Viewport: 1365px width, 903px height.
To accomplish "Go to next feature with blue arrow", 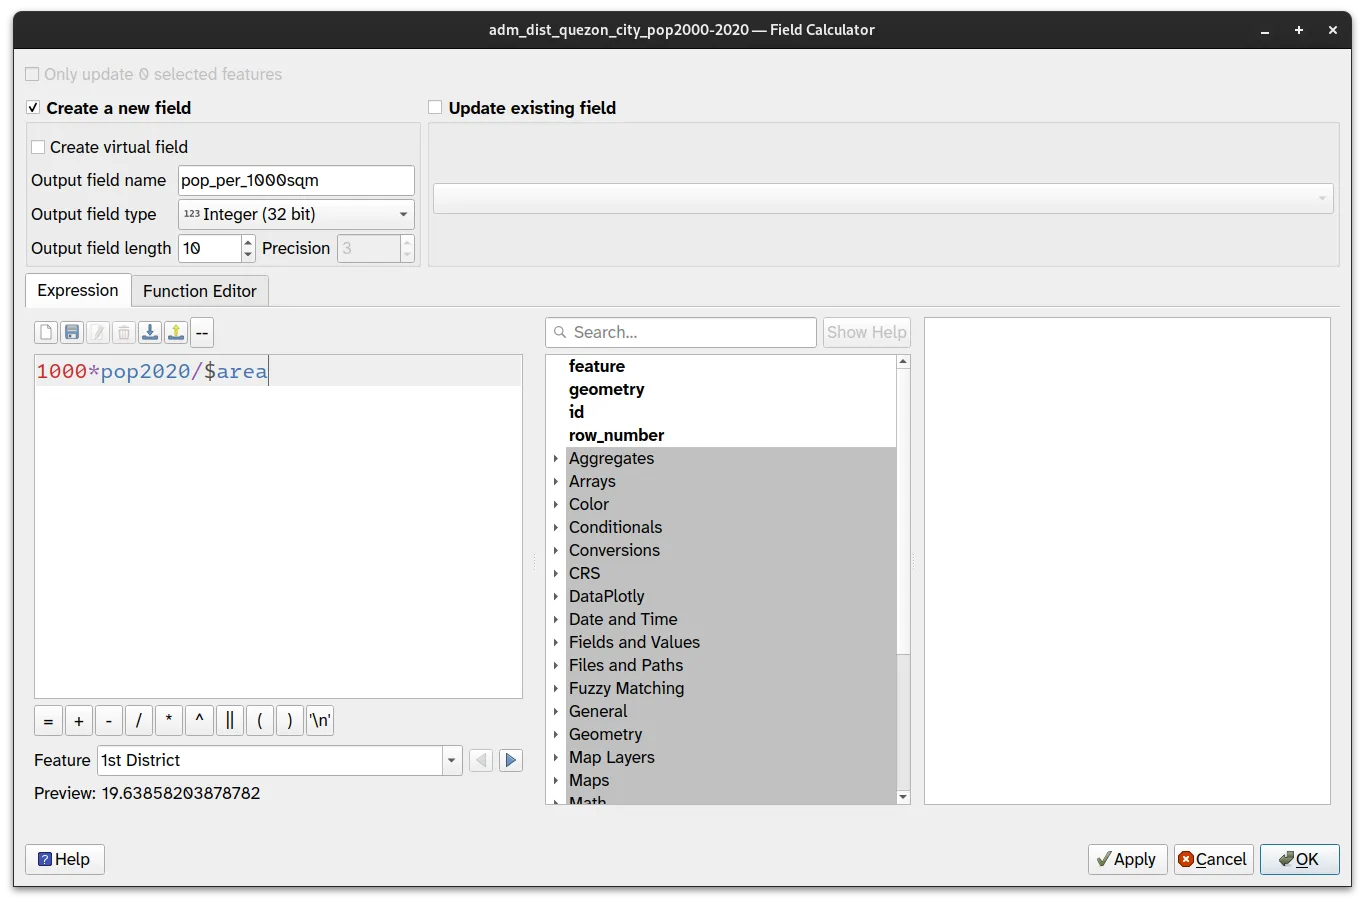I will (x=510, y=760).
